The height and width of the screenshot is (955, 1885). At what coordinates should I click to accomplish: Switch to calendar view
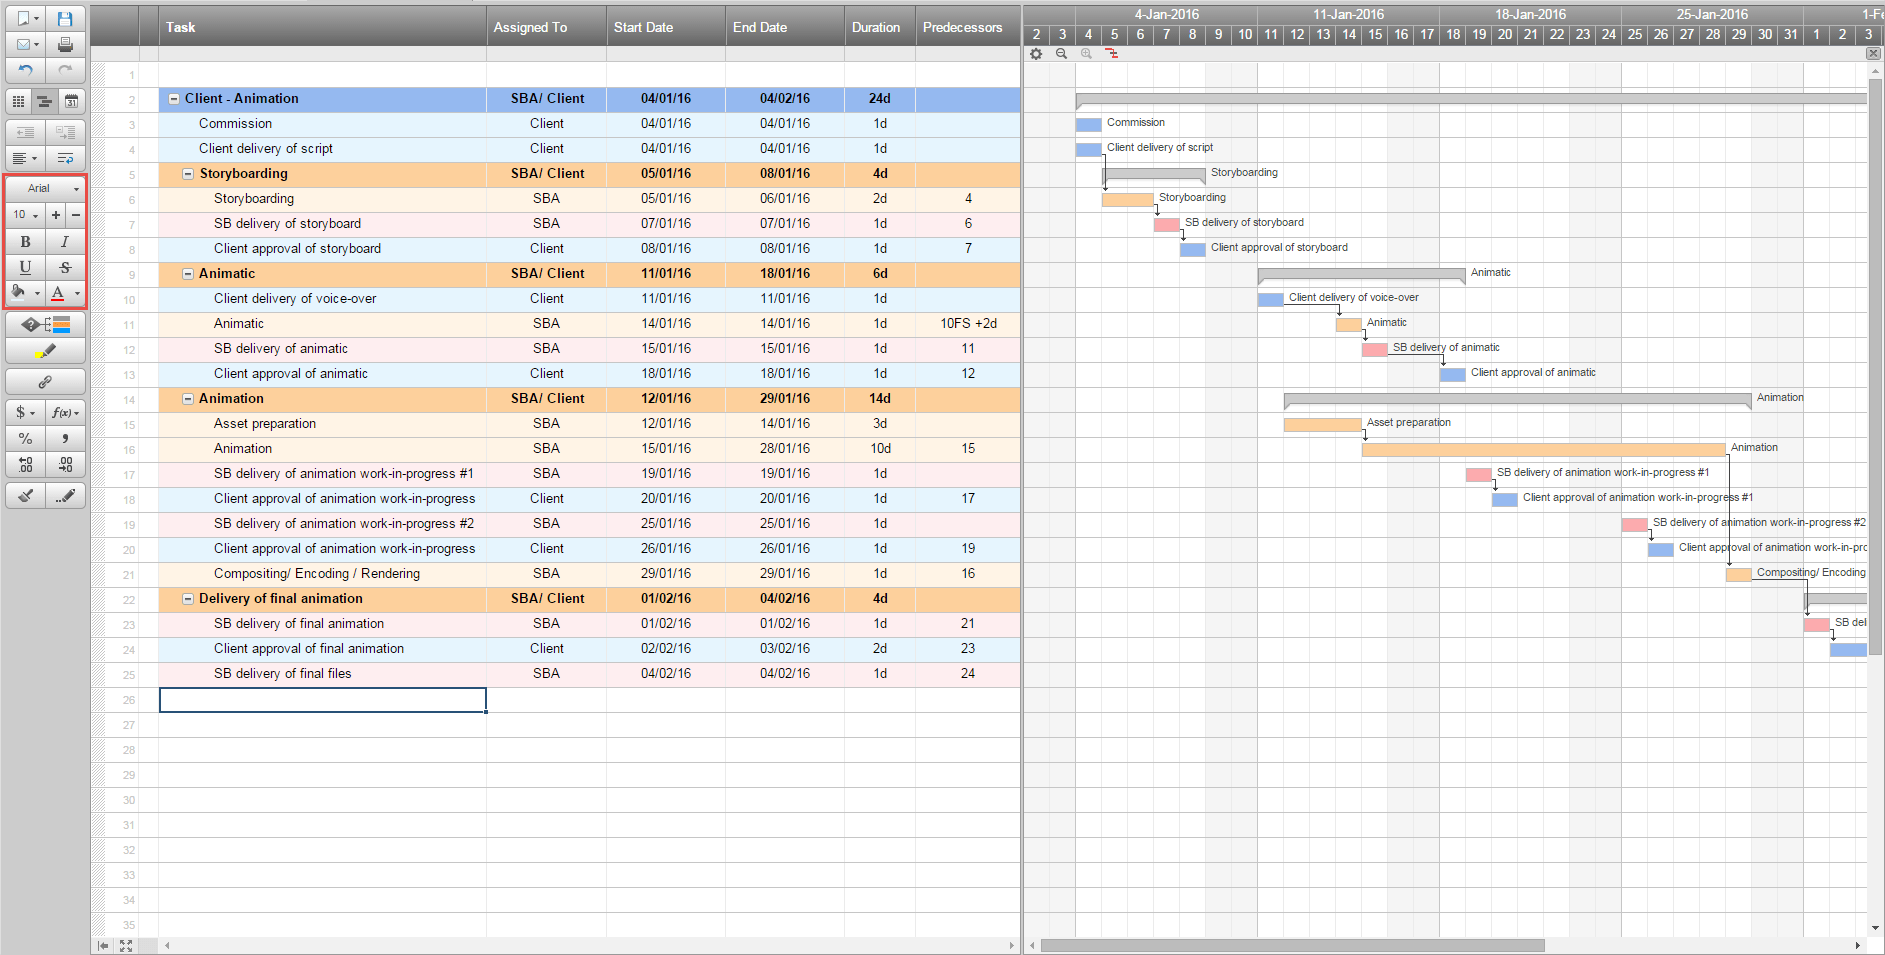coord(72,100)
